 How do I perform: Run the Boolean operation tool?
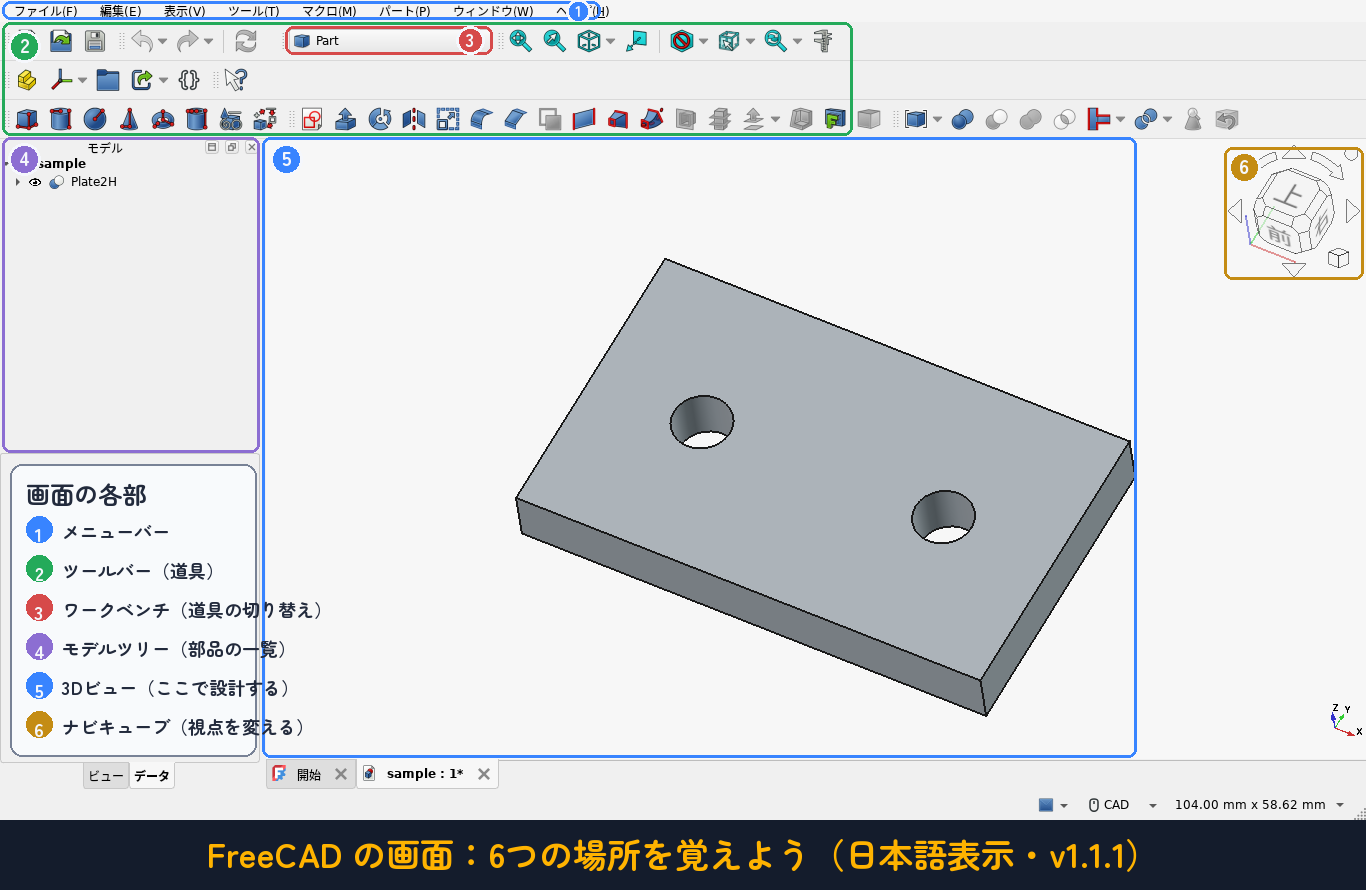(x=963, y=119)
